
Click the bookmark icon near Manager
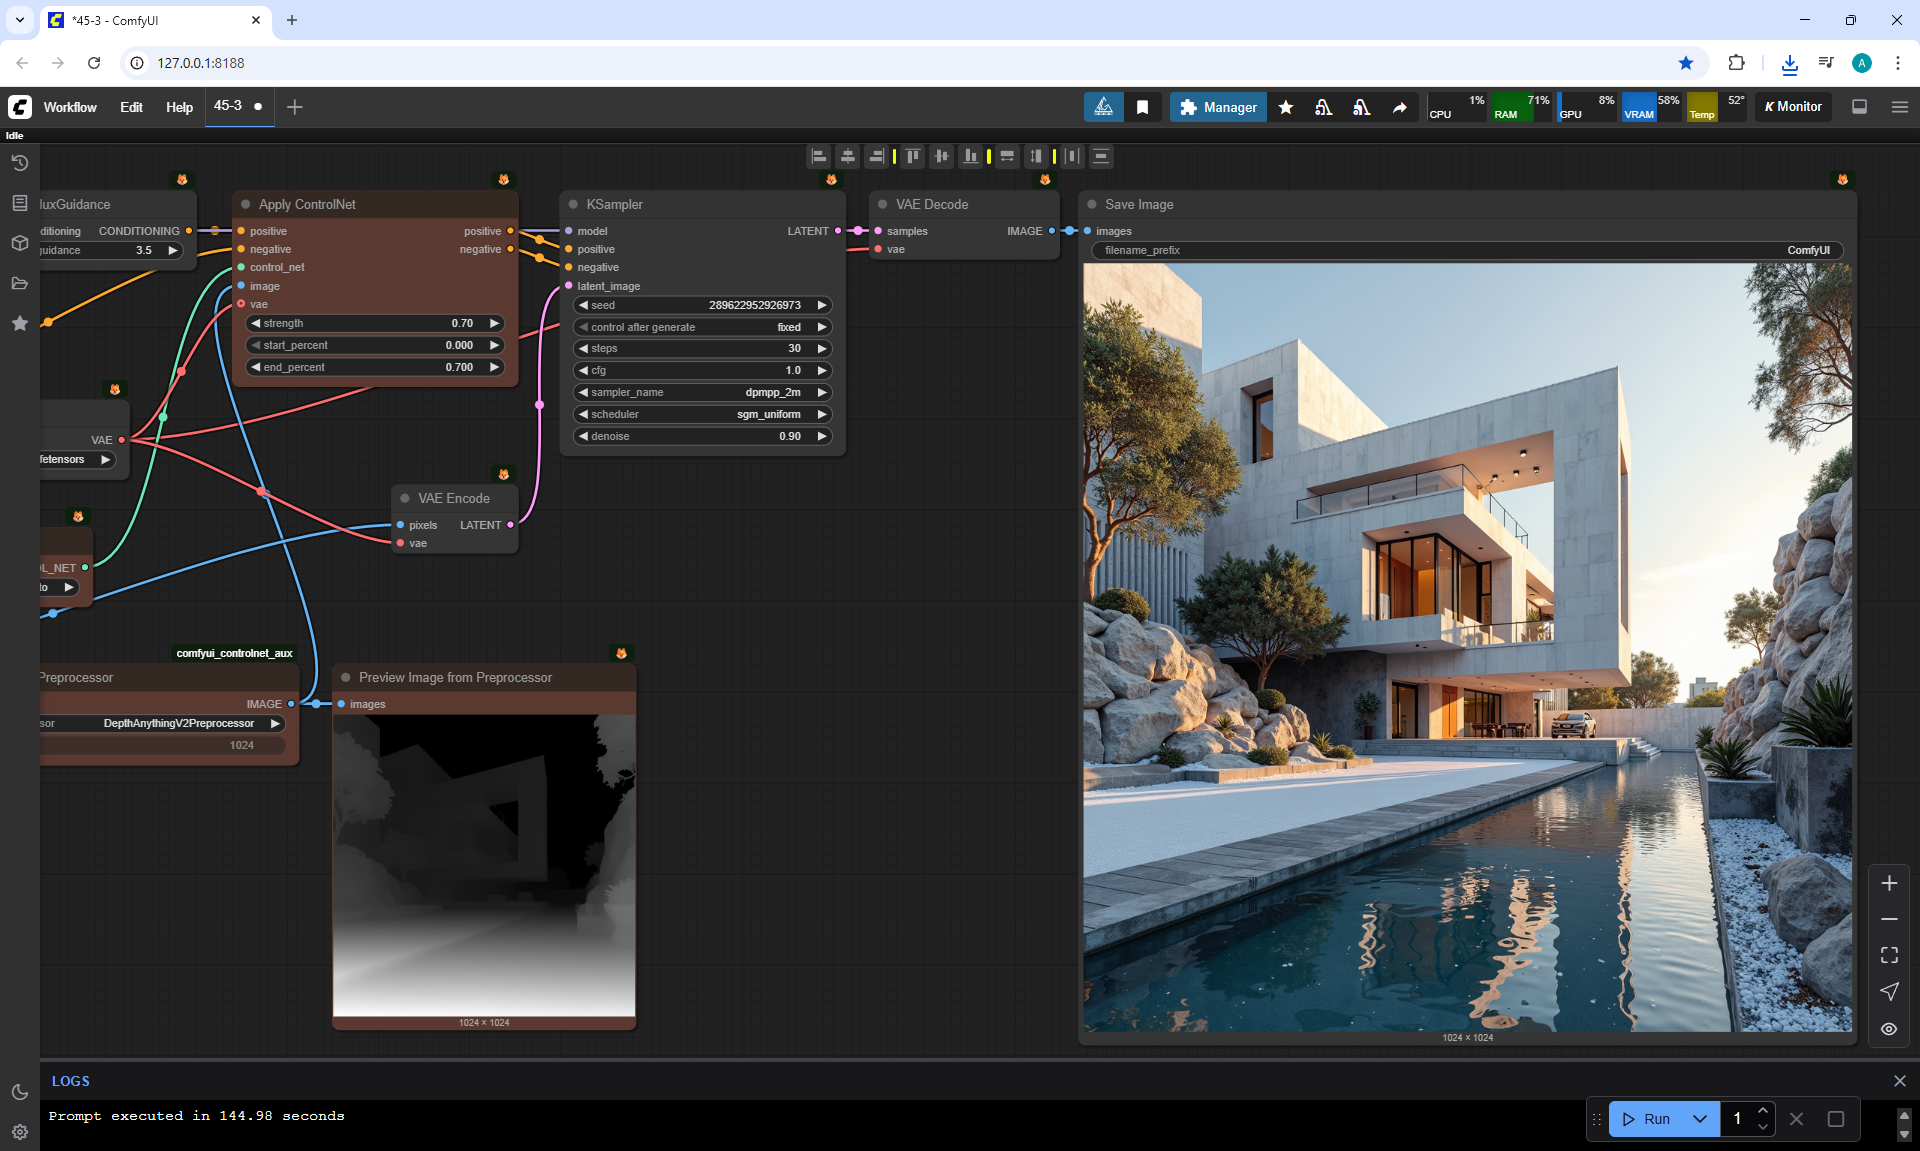(x=1142, y=107)
